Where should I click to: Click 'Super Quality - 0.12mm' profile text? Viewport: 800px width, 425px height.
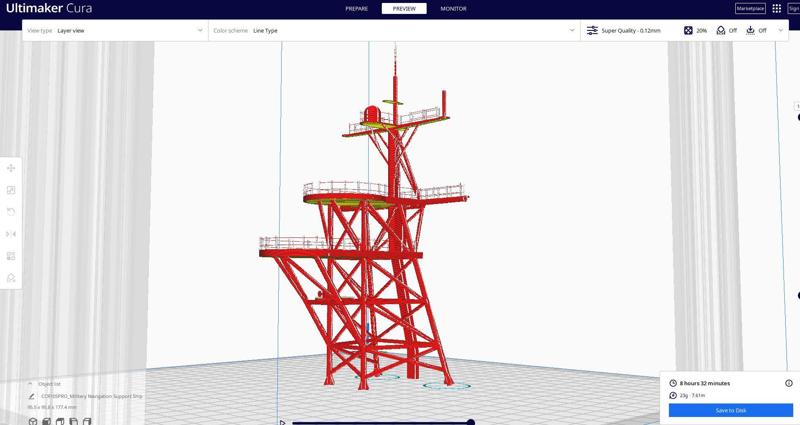coord(631,31)
